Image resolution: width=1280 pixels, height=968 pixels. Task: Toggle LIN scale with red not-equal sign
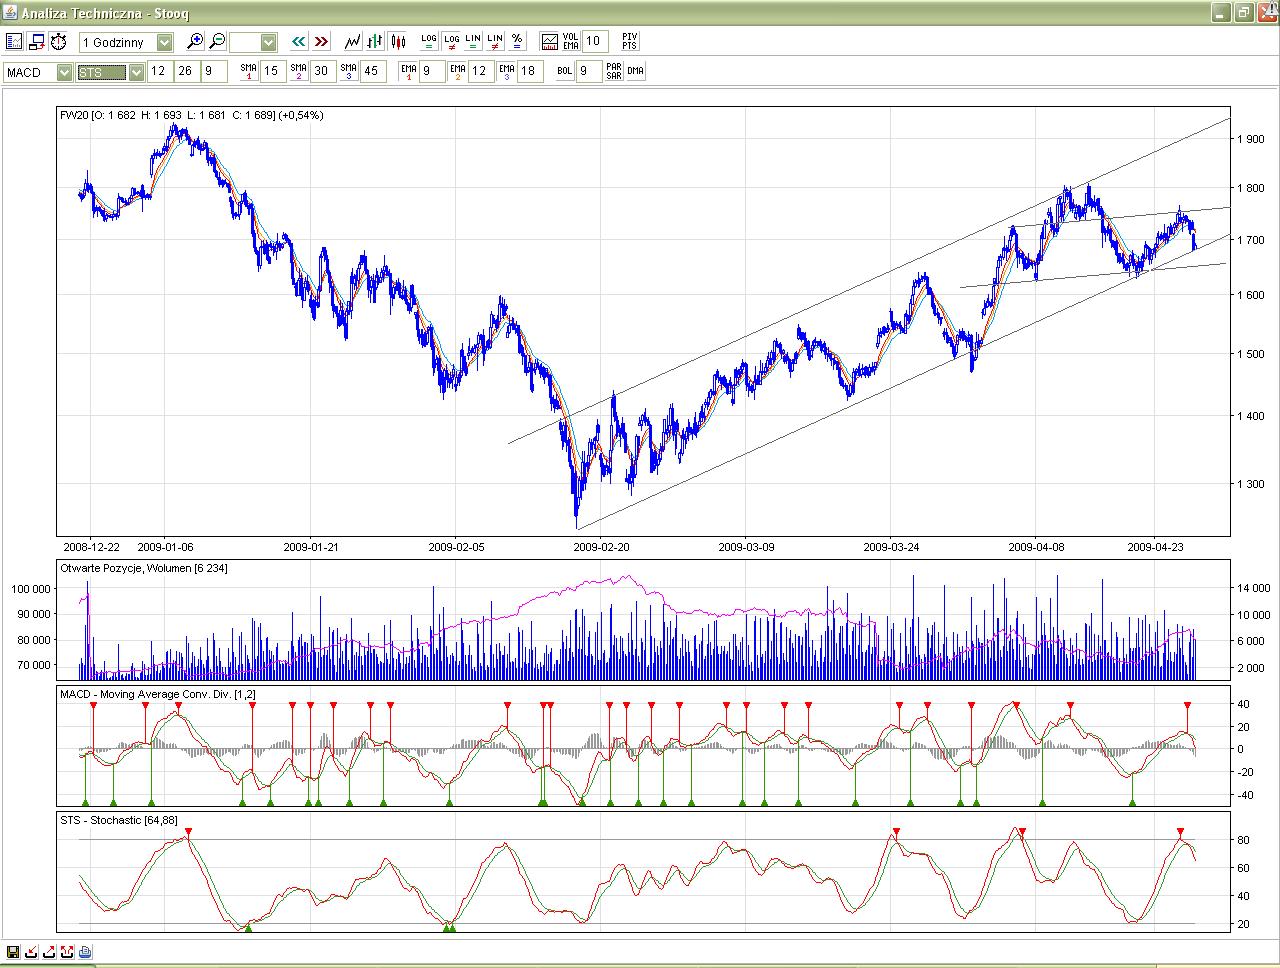[x=495, y=42]
